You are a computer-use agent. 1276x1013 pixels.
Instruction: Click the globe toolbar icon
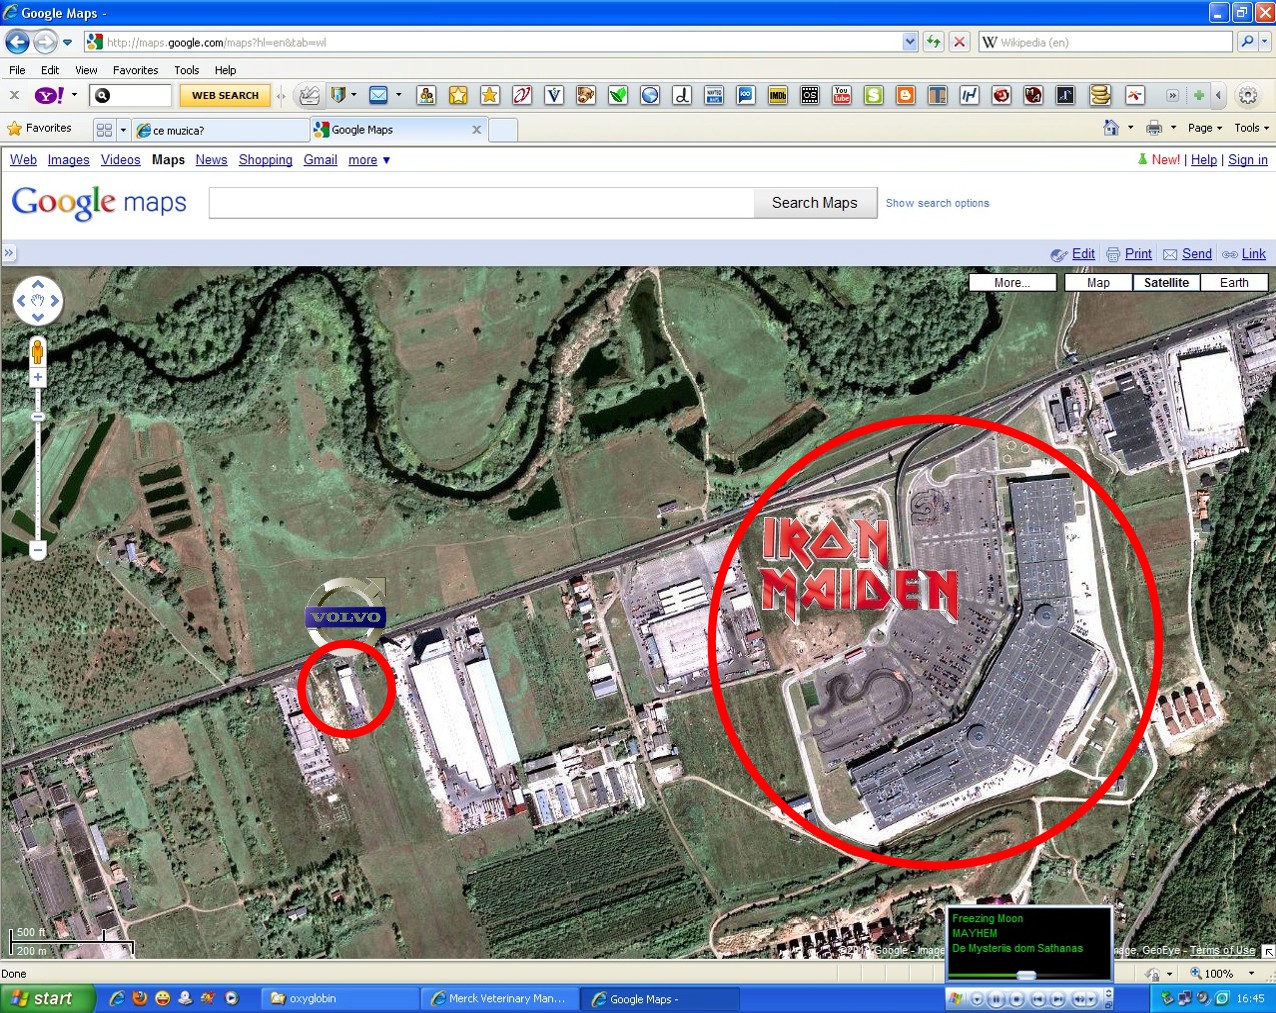(650, 95)
